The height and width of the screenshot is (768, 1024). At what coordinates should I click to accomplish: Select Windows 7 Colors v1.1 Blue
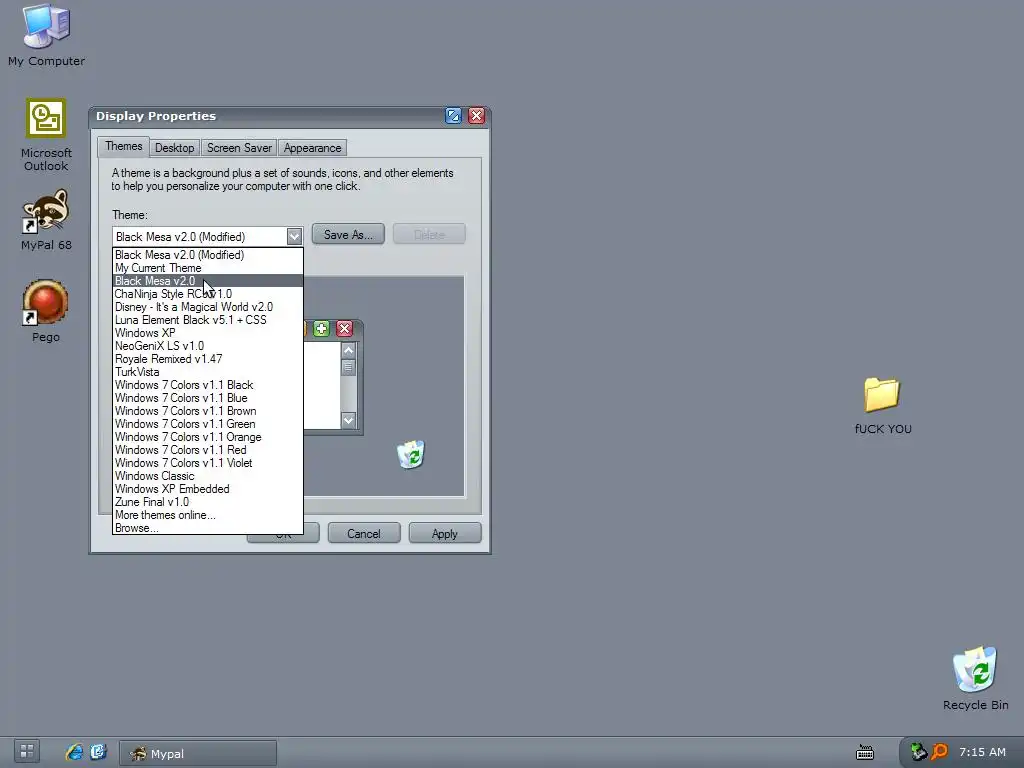coord(208,398)
